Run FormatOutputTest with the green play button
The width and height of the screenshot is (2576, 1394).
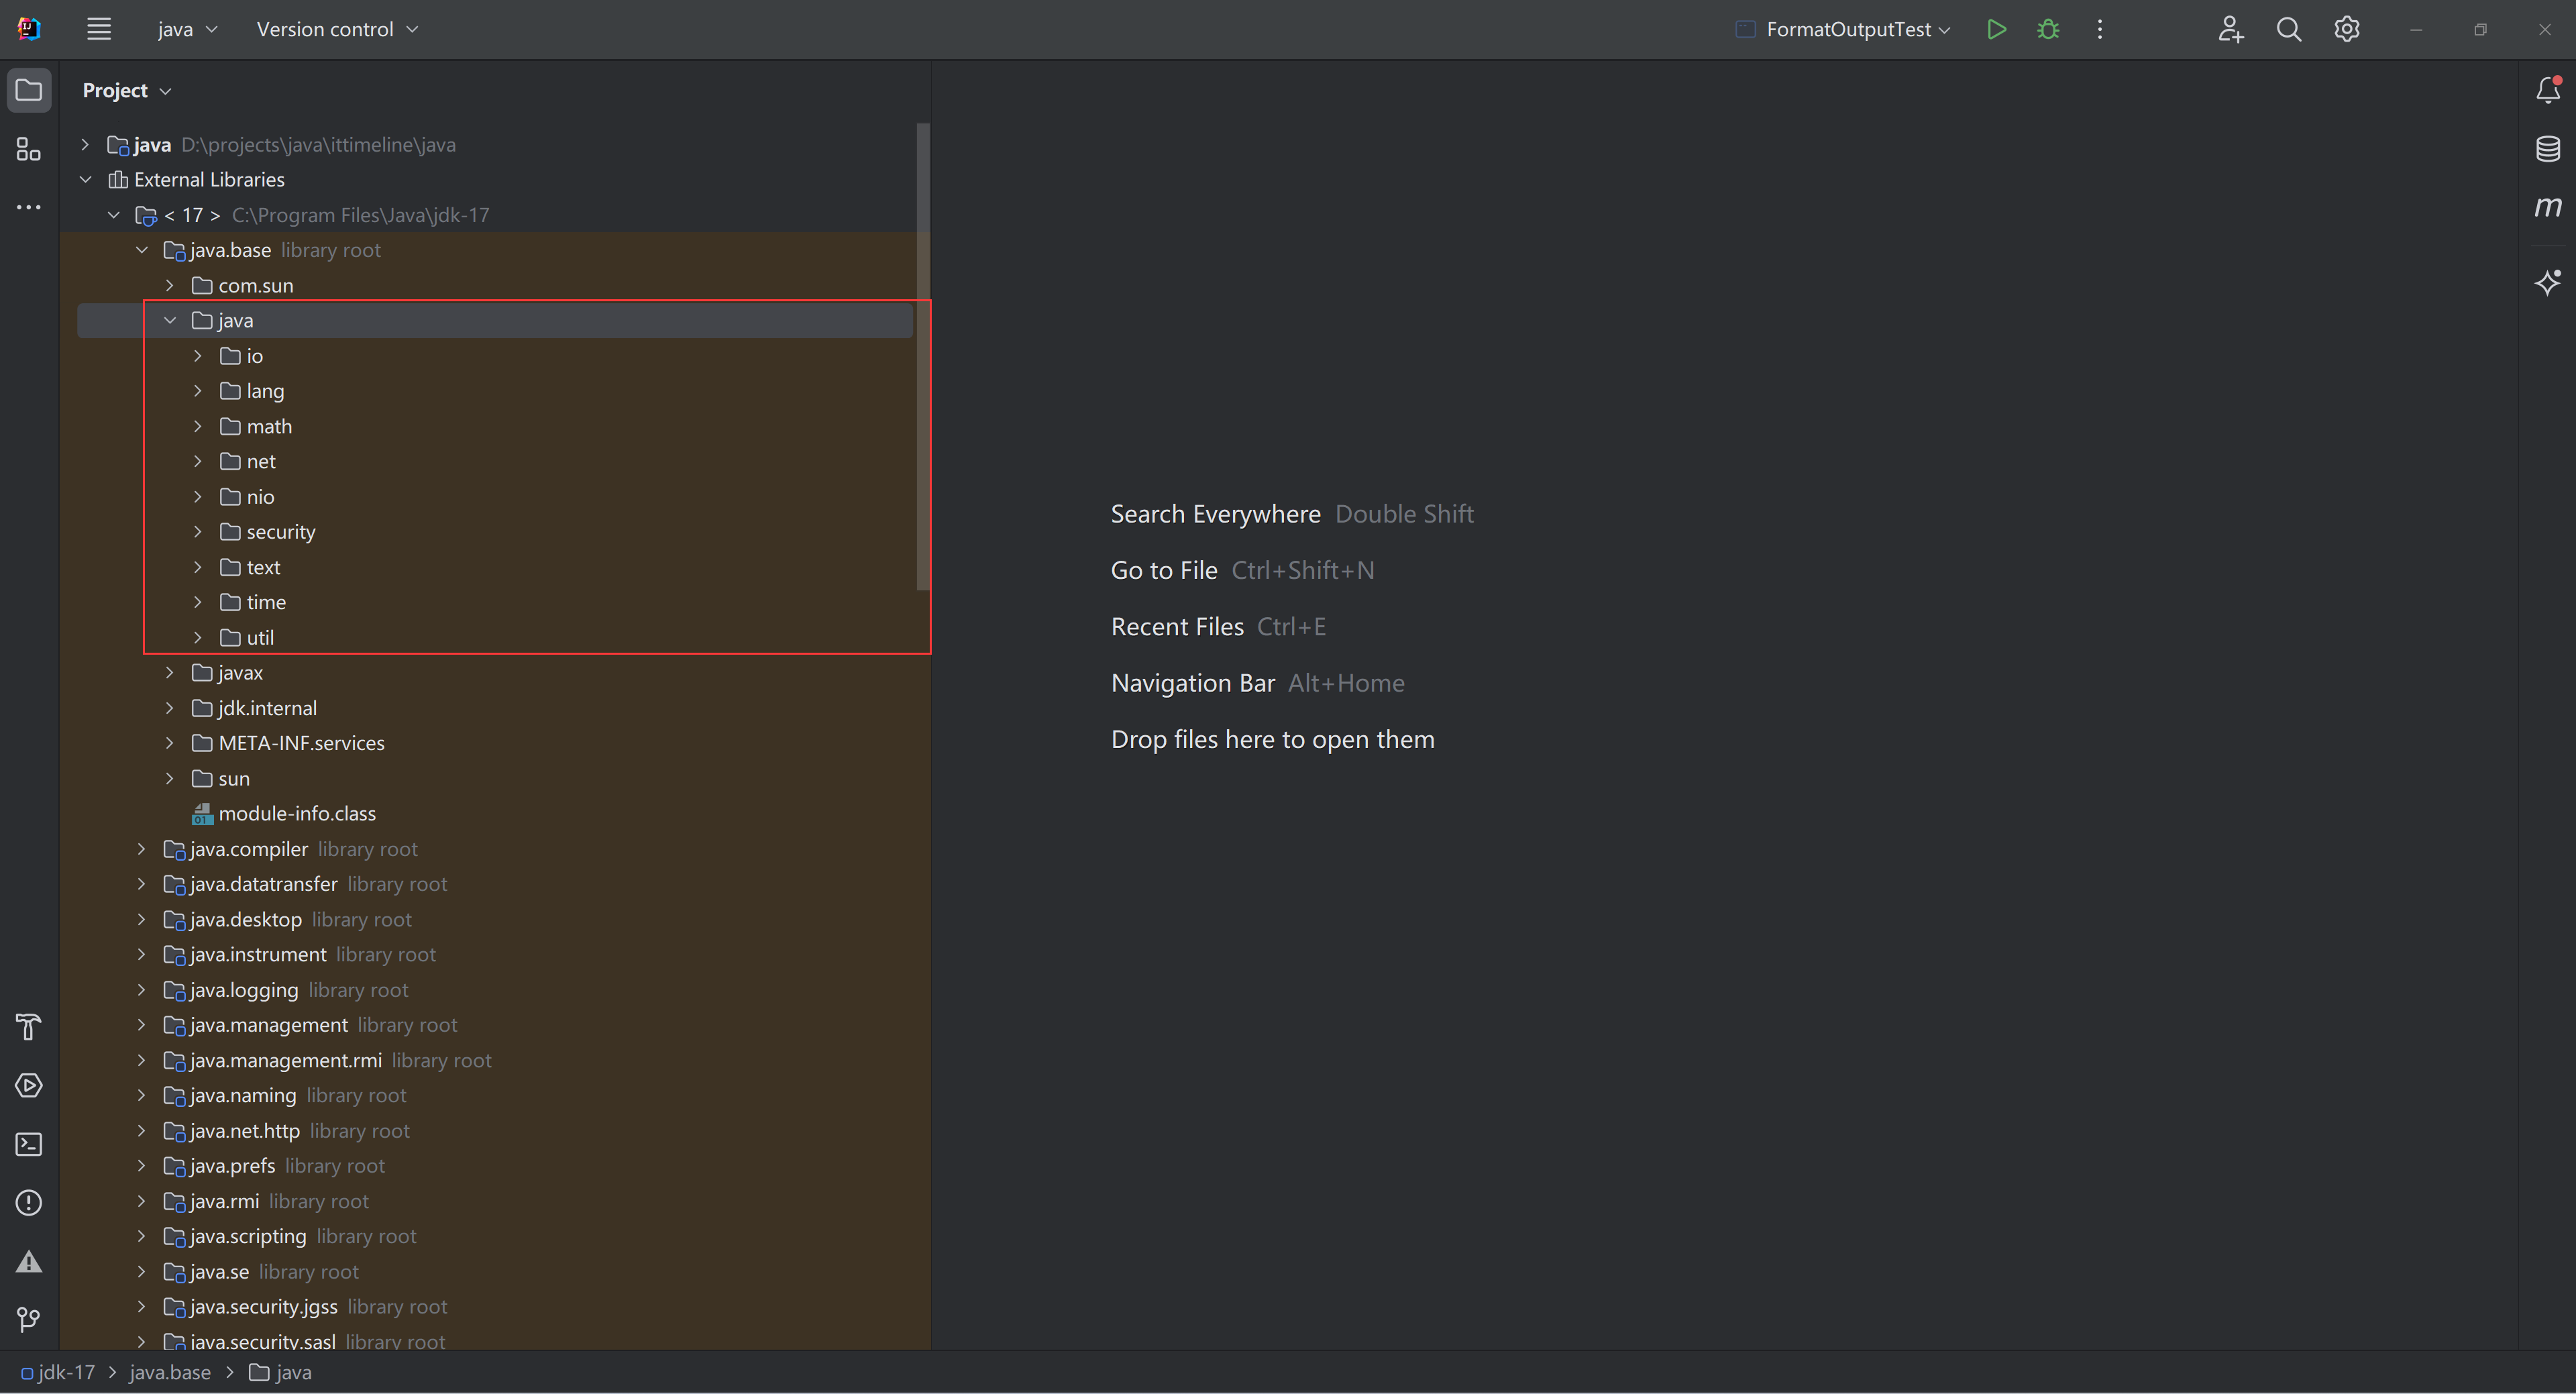(x=1996, y=29)
